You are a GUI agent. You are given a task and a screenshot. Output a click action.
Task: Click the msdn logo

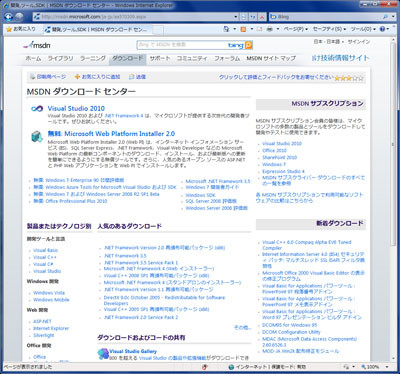37,45
